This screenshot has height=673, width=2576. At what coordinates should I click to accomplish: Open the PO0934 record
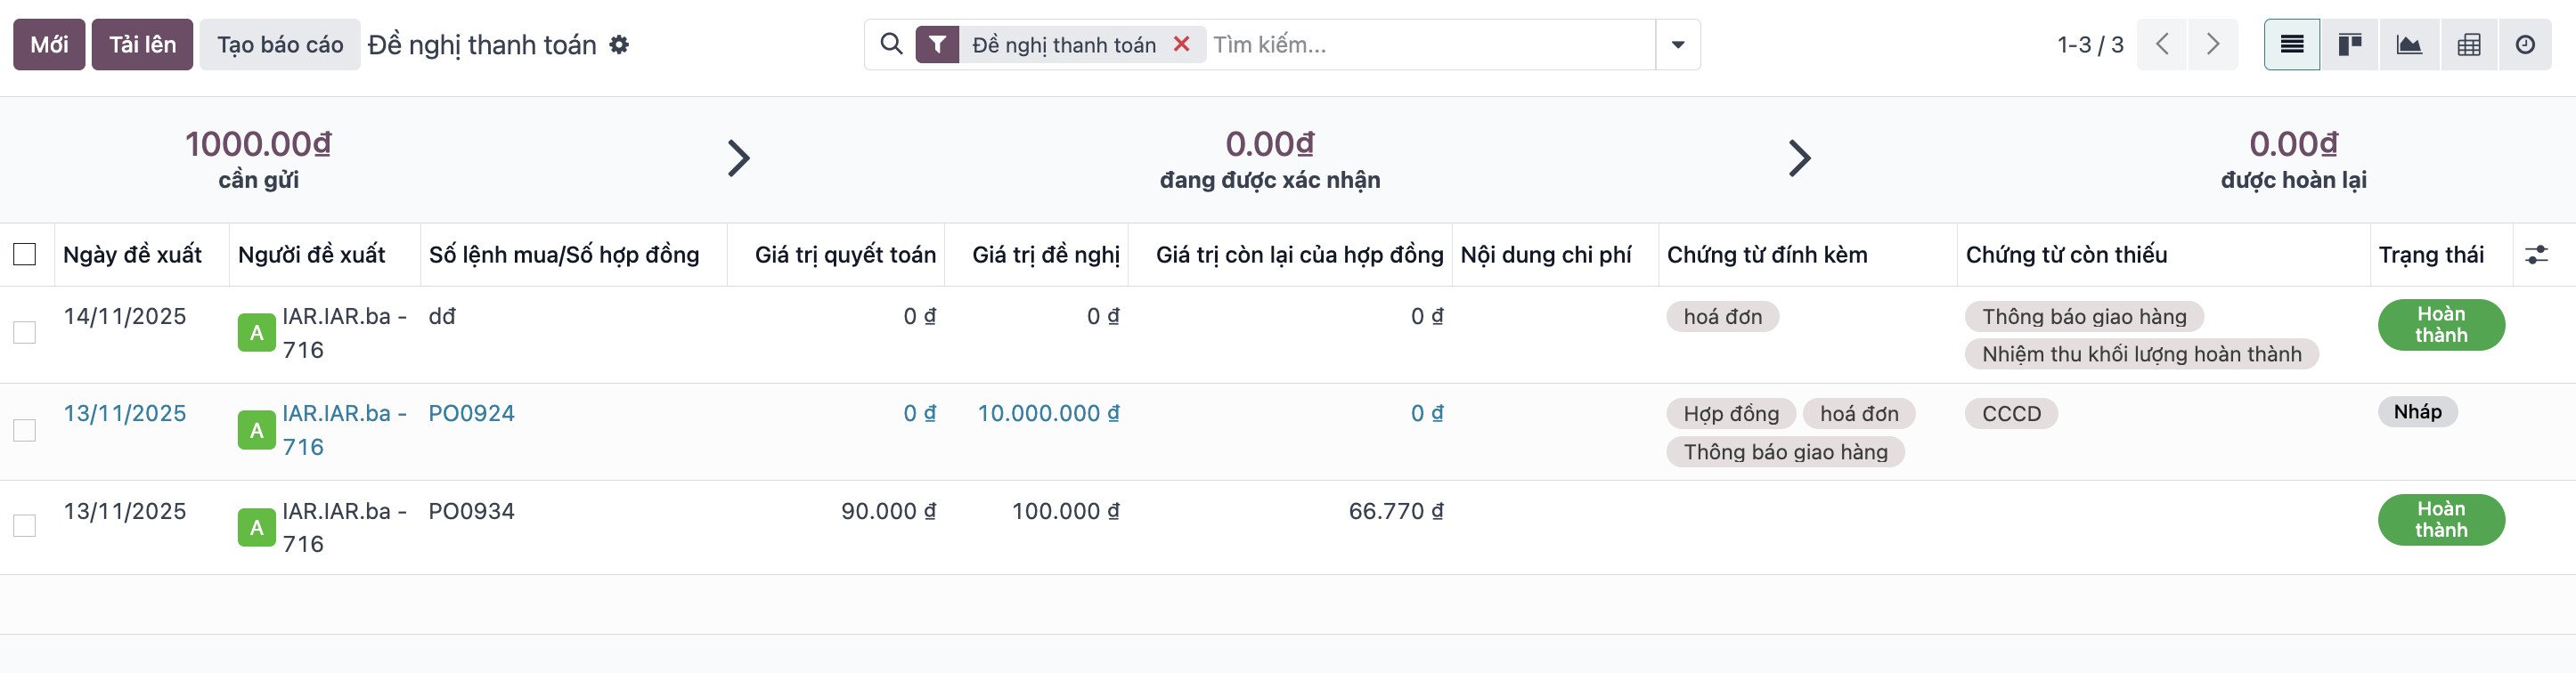(x=471, y=511)
